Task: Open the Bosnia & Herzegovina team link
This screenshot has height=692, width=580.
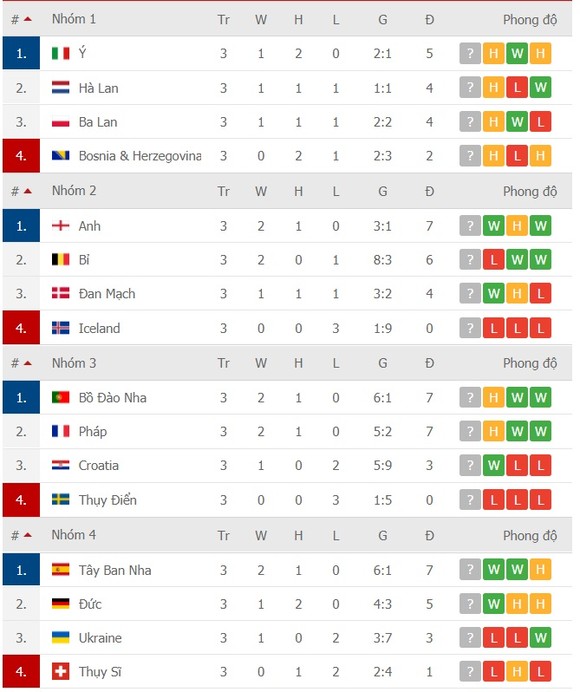Action: (x=139, y=156)
